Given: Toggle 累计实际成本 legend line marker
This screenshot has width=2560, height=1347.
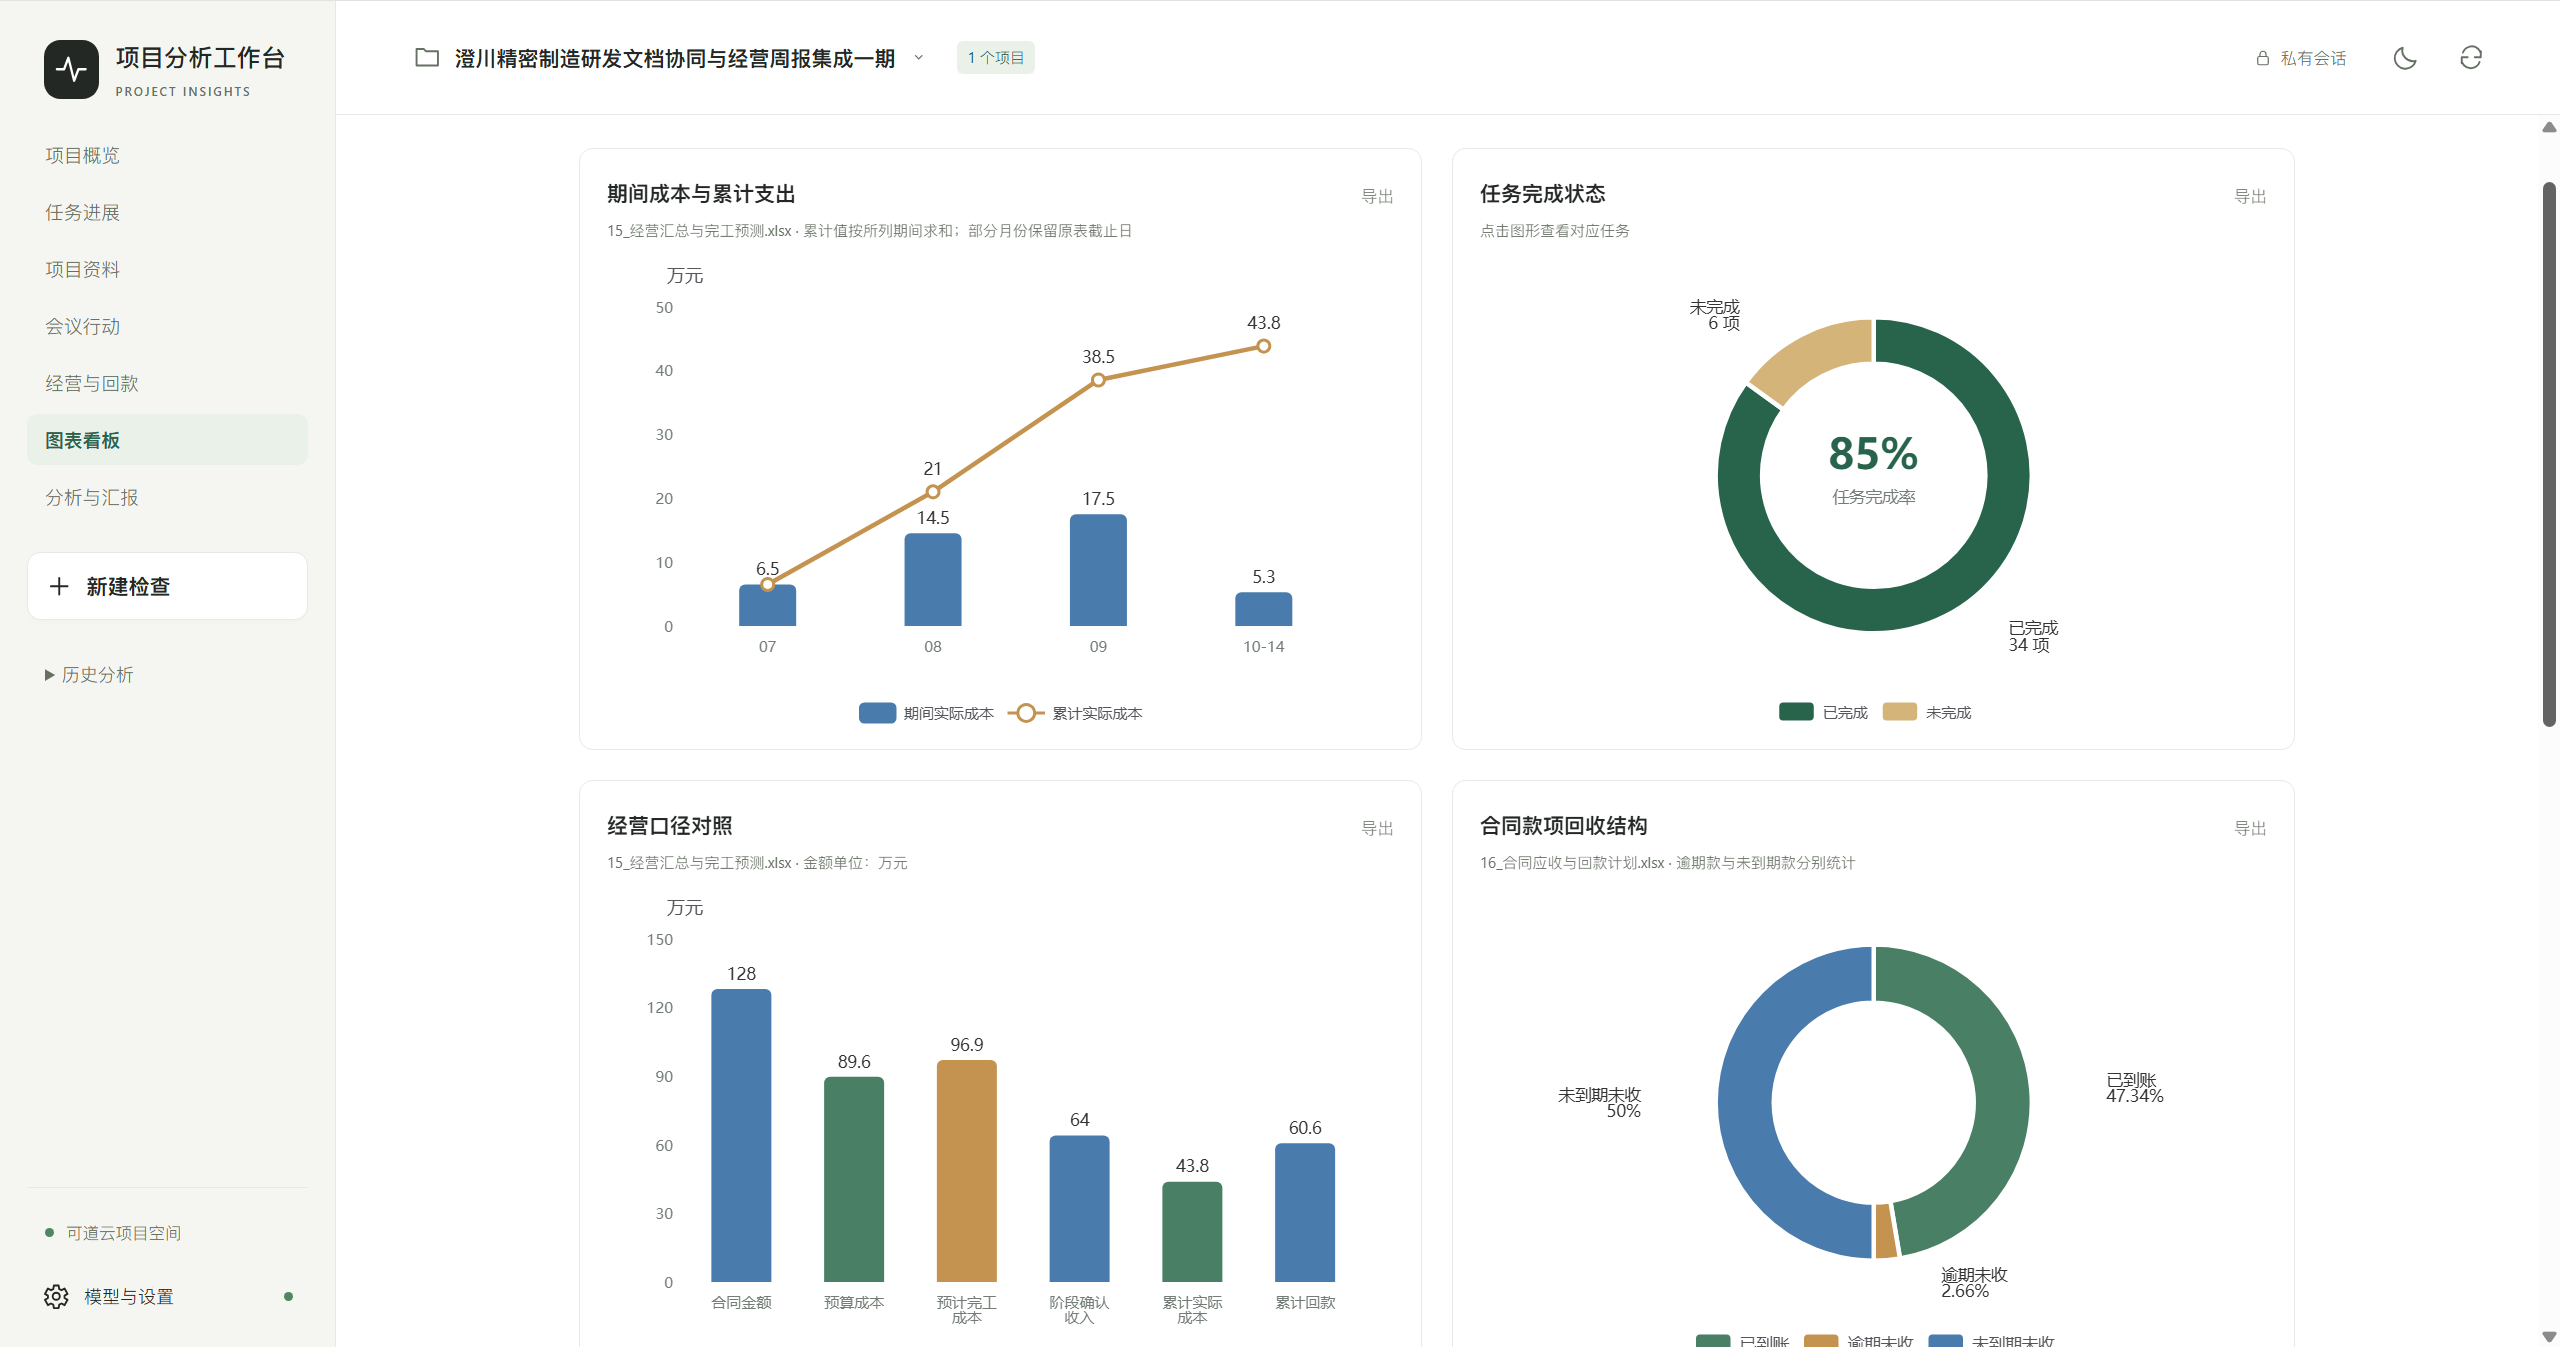Looking at the screenshot, I should [x=1025, y=713].
